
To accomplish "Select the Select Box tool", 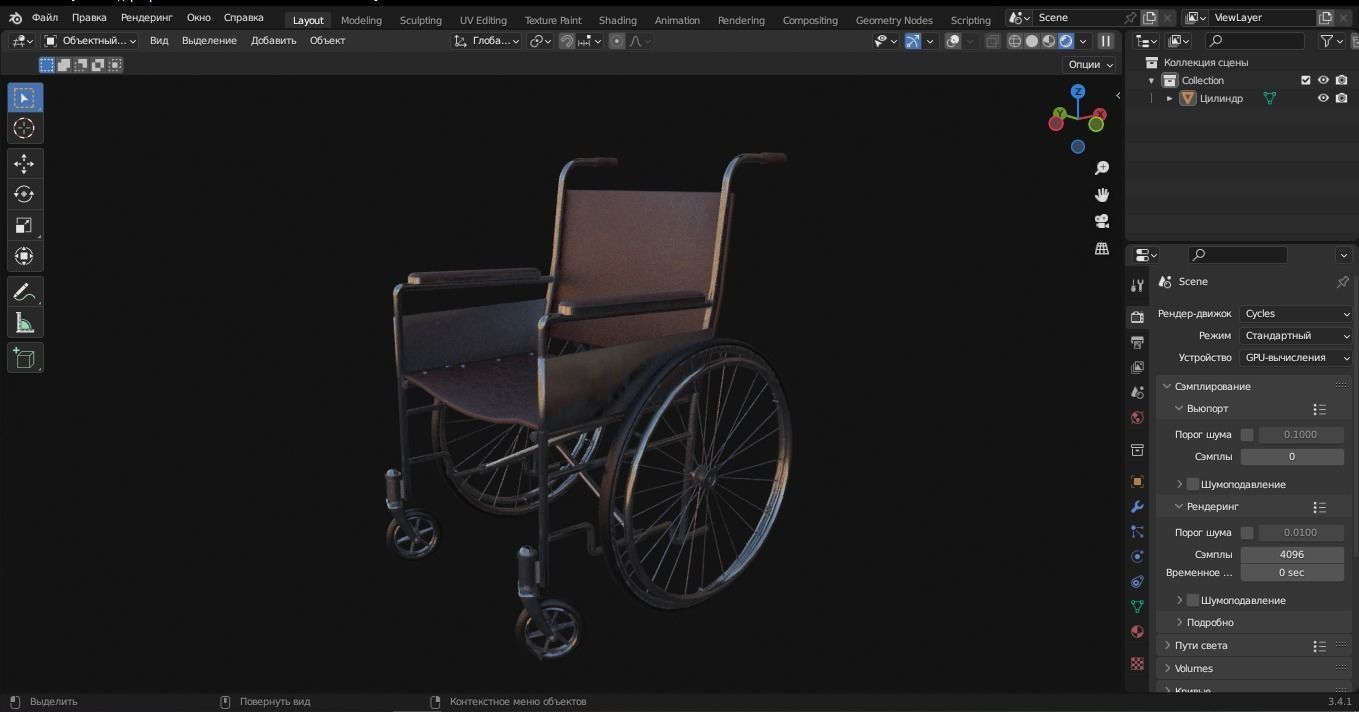I will pos(25,97).
